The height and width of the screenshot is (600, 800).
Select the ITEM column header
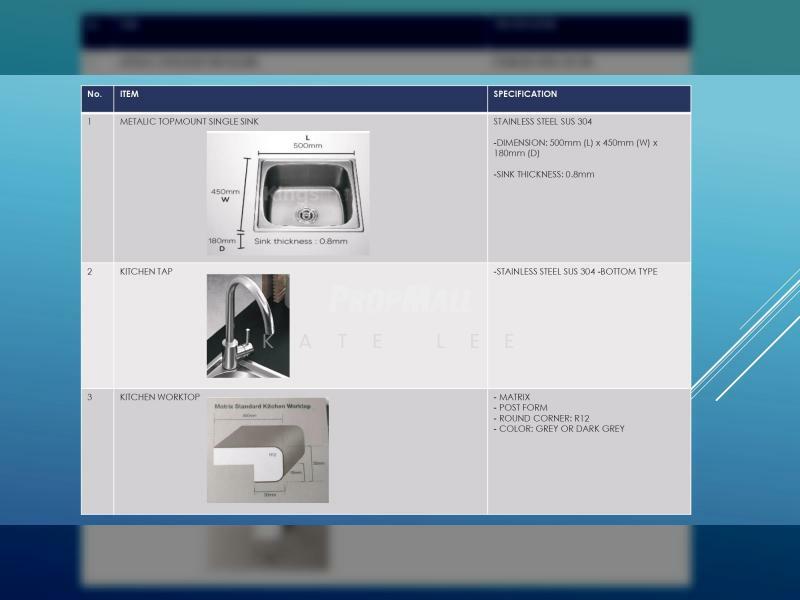click(129, 95)
